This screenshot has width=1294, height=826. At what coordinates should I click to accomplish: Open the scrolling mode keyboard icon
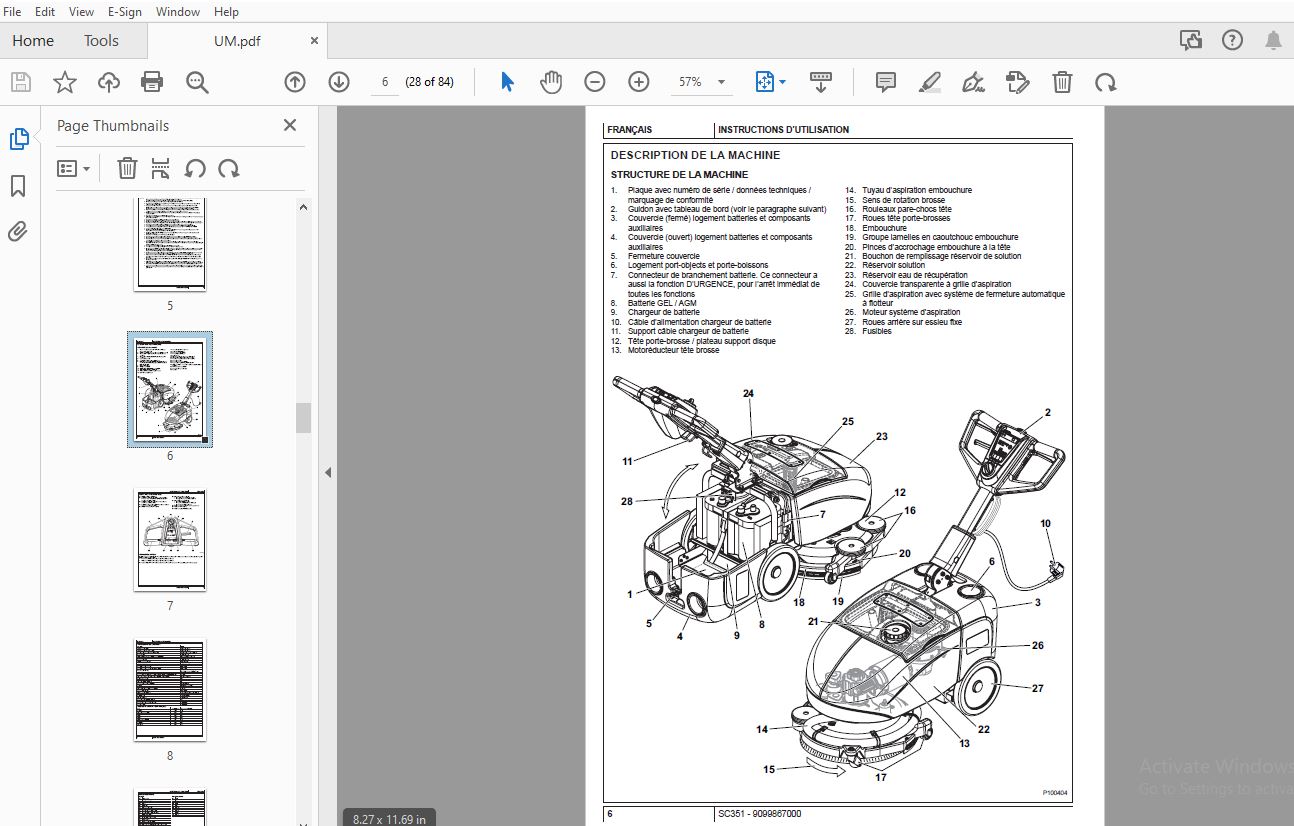pos(821,83)
